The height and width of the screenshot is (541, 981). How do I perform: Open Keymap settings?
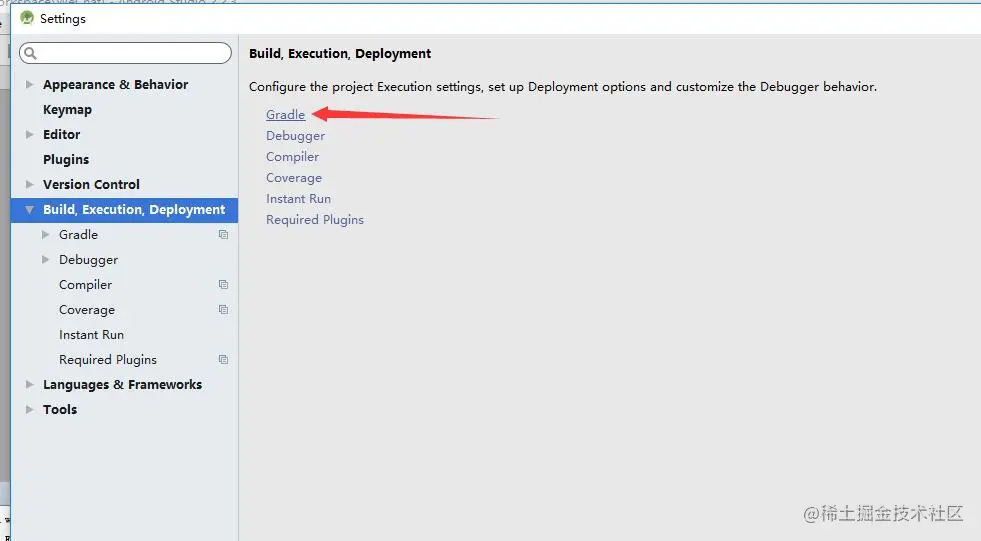pyautogui.click(x=68, y=110)
